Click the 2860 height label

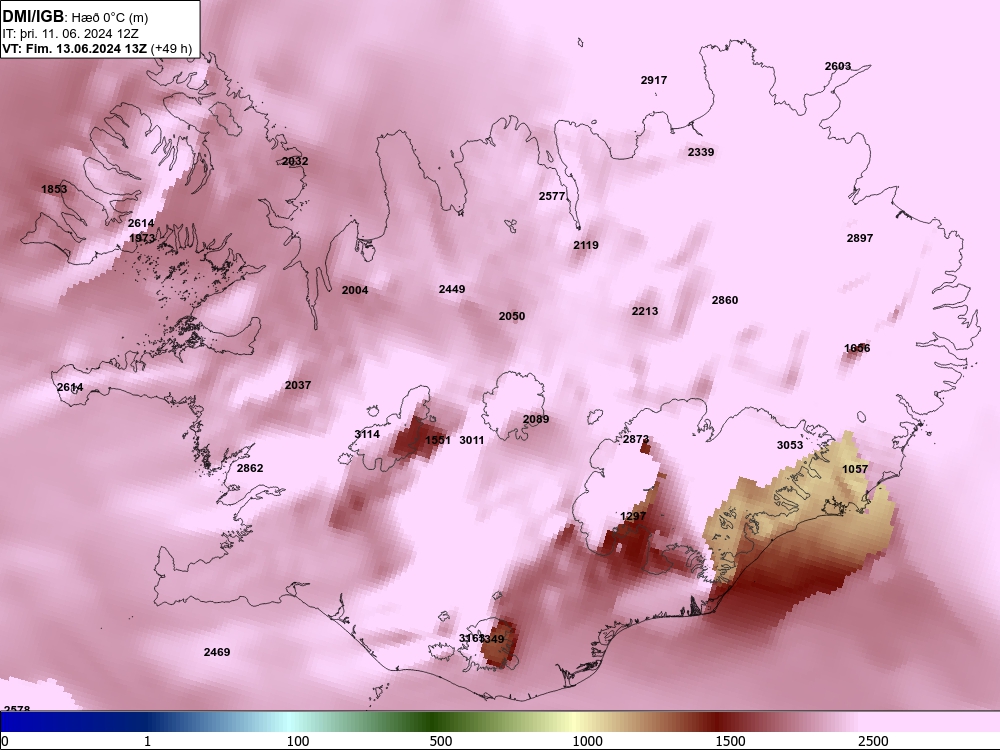pyautogui.click(x=725, y=300)
